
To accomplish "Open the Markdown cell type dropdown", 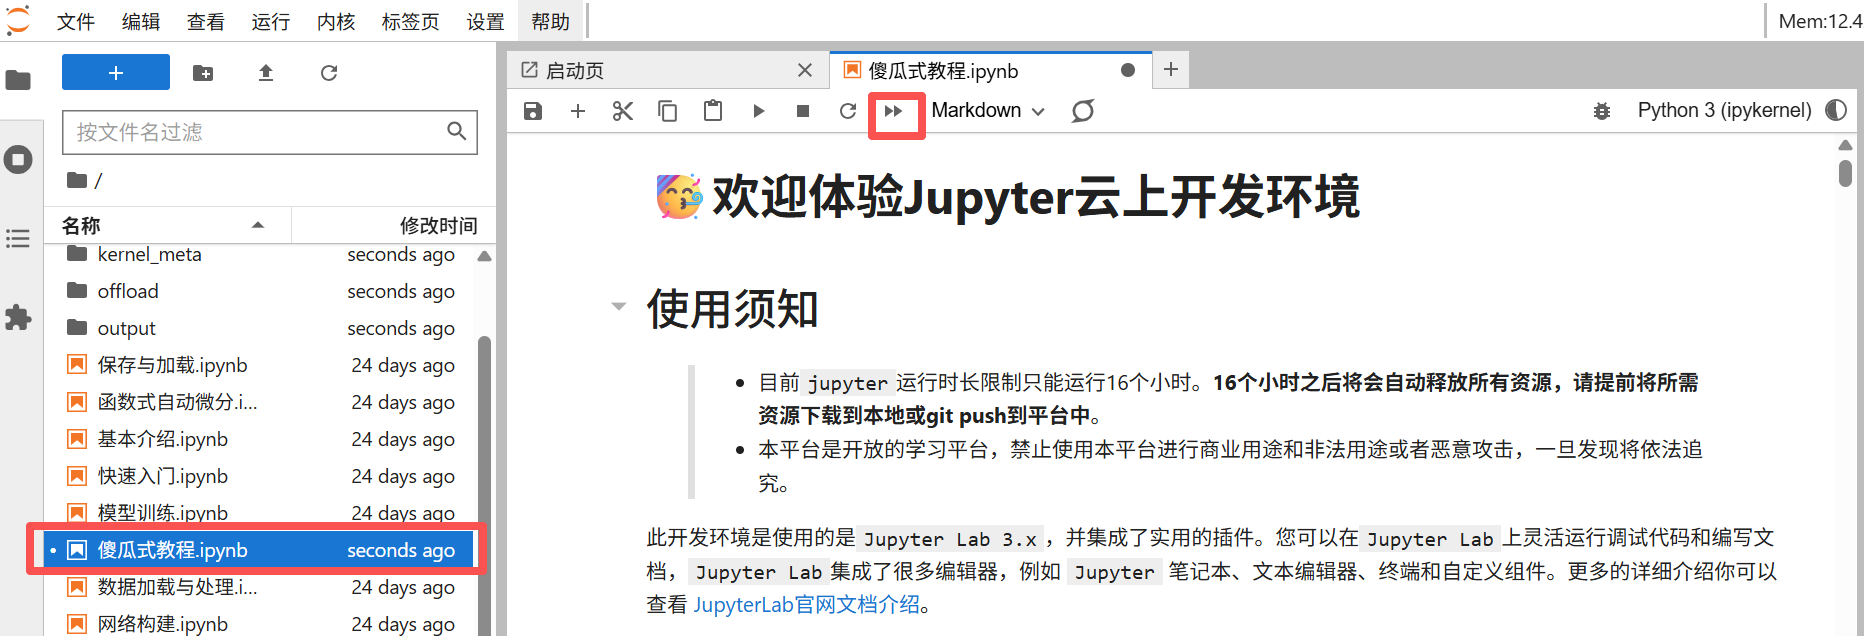I will click(x=988, y=111).
